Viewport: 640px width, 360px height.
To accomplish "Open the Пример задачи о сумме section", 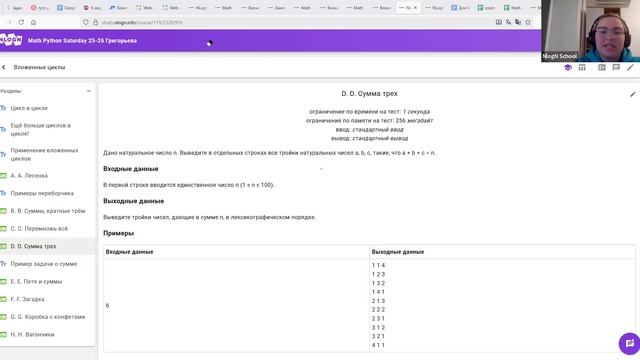I will 44,264.
